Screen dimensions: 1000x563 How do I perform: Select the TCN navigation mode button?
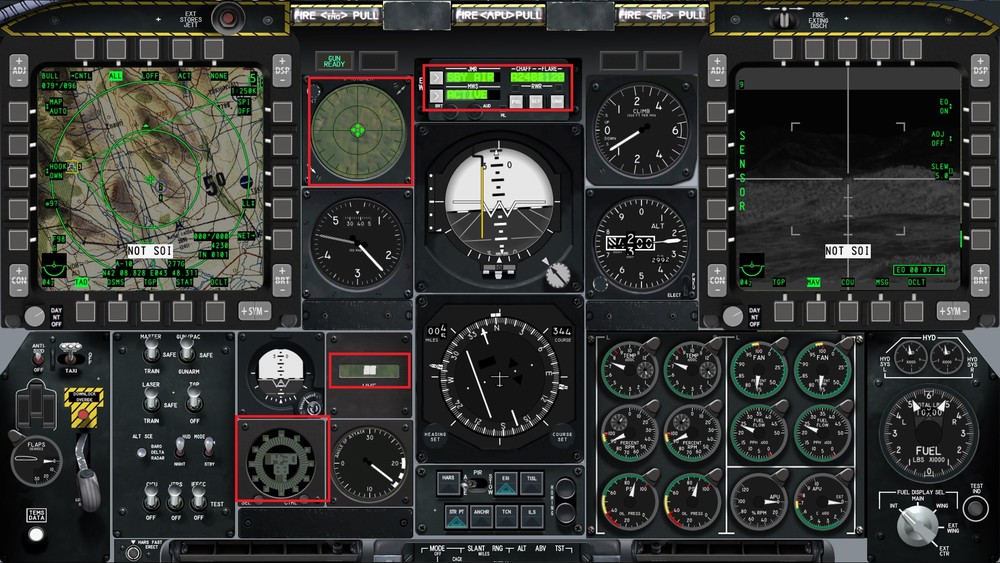pyautogui.click(x=506, y=516)
